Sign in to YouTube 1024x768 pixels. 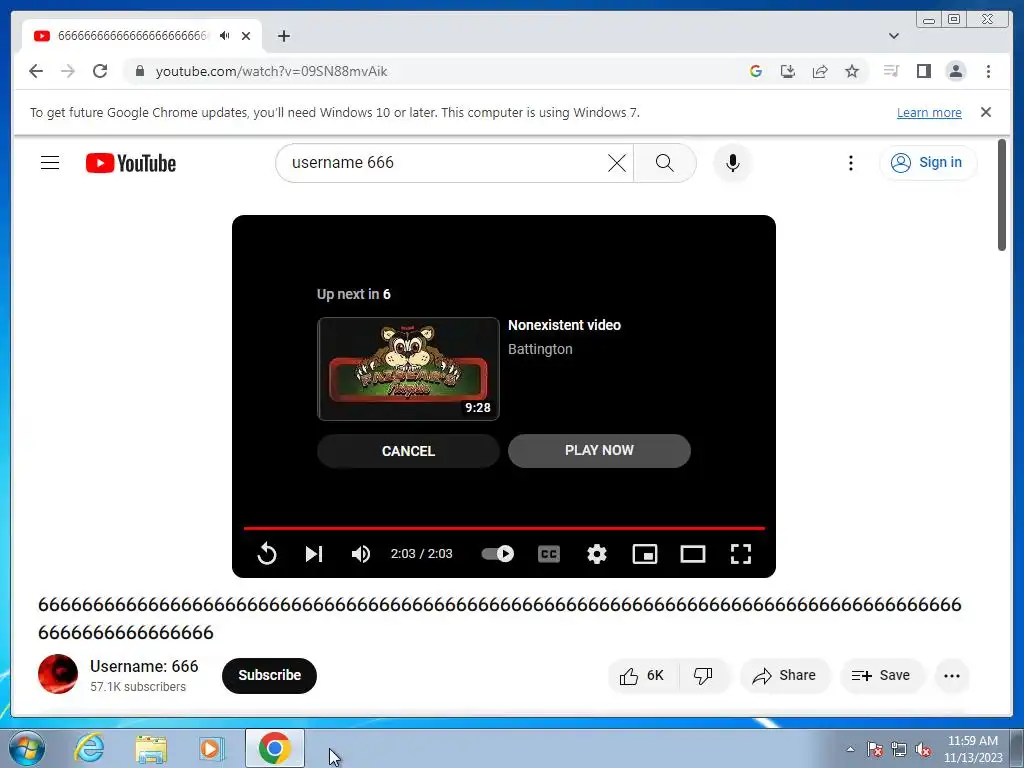928,163
